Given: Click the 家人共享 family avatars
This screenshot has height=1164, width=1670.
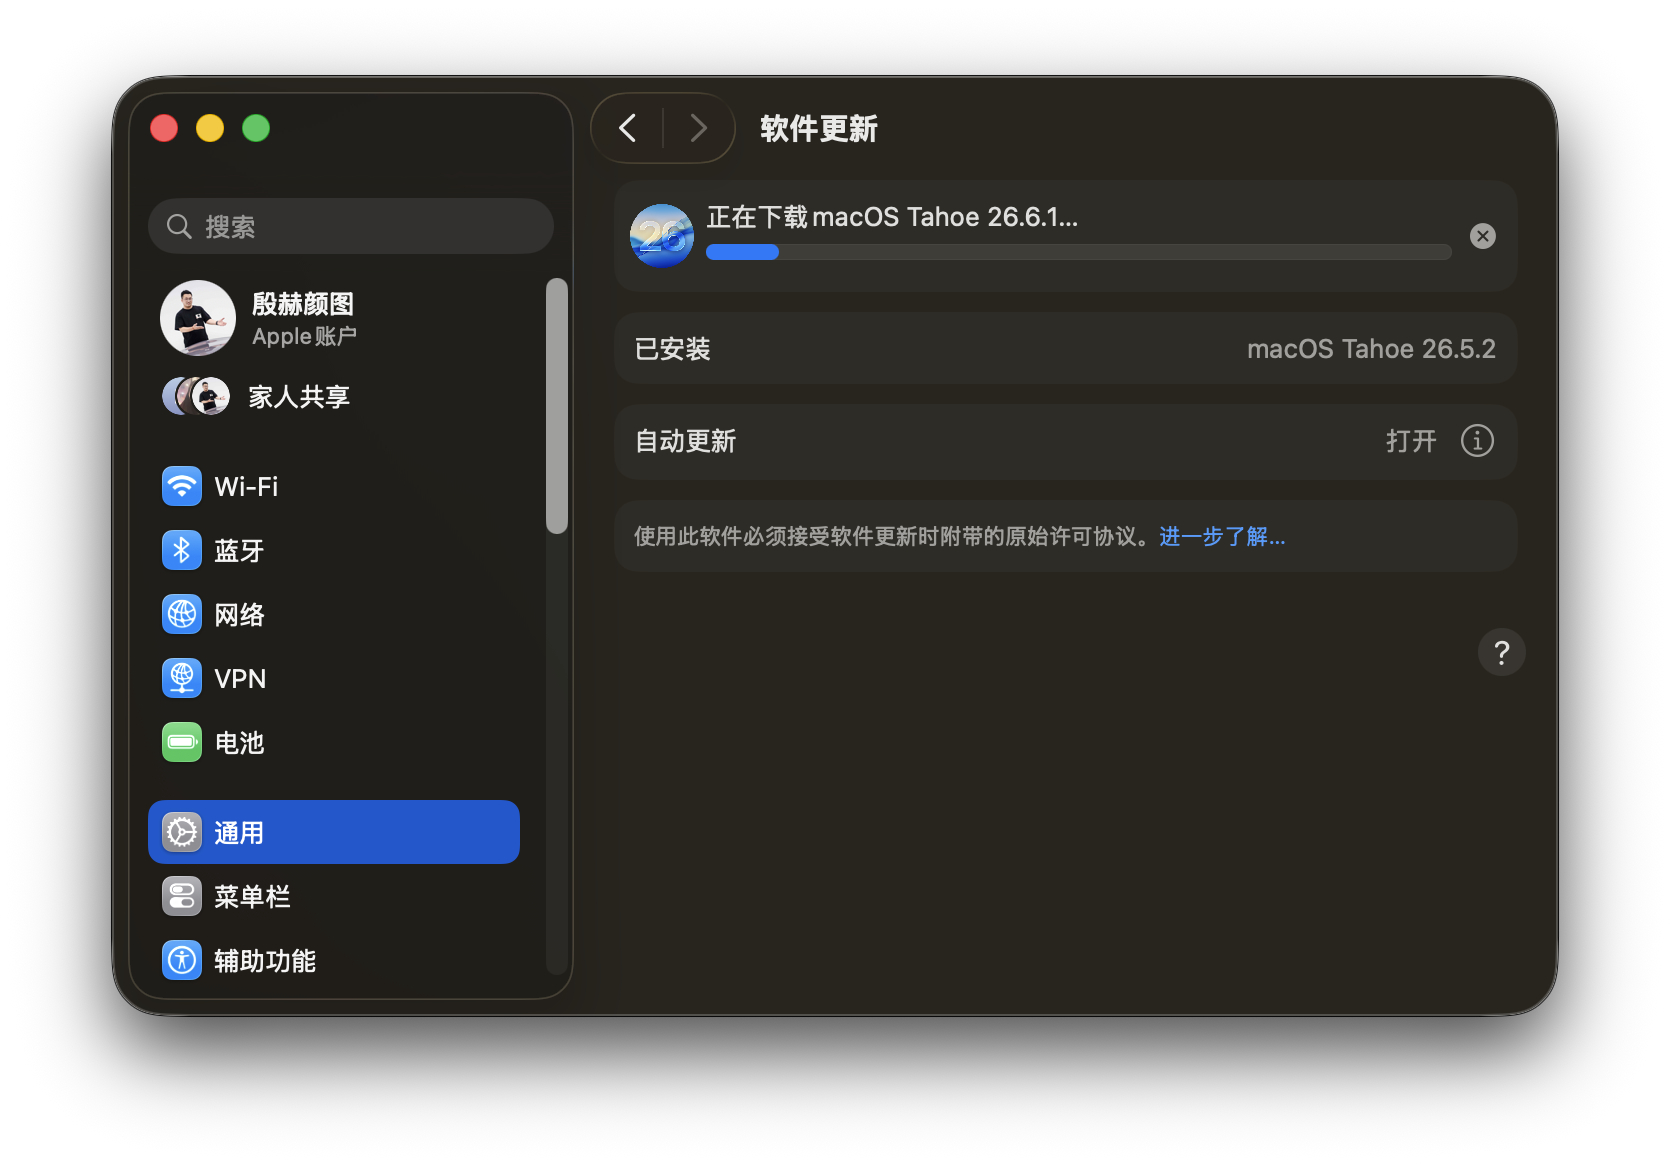Looking at the screenshot, I should [x=196, y=397].
